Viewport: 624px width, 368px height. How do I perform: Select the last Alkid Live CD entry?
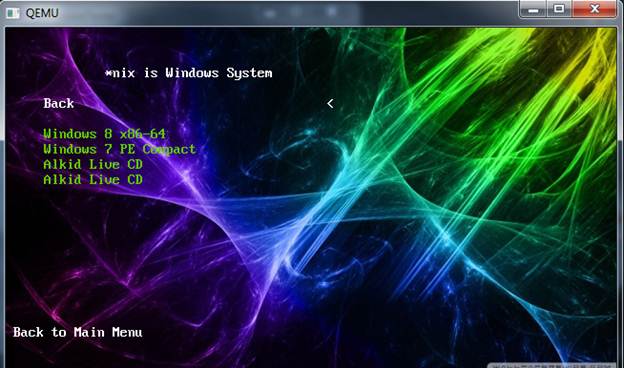coord(93,179)
